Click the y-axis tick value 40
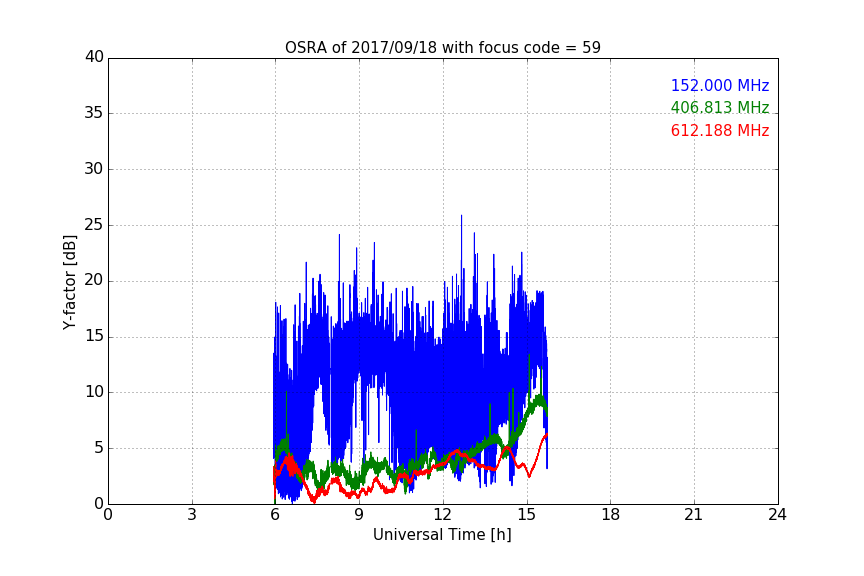864x576 pixels. point(94,57)
